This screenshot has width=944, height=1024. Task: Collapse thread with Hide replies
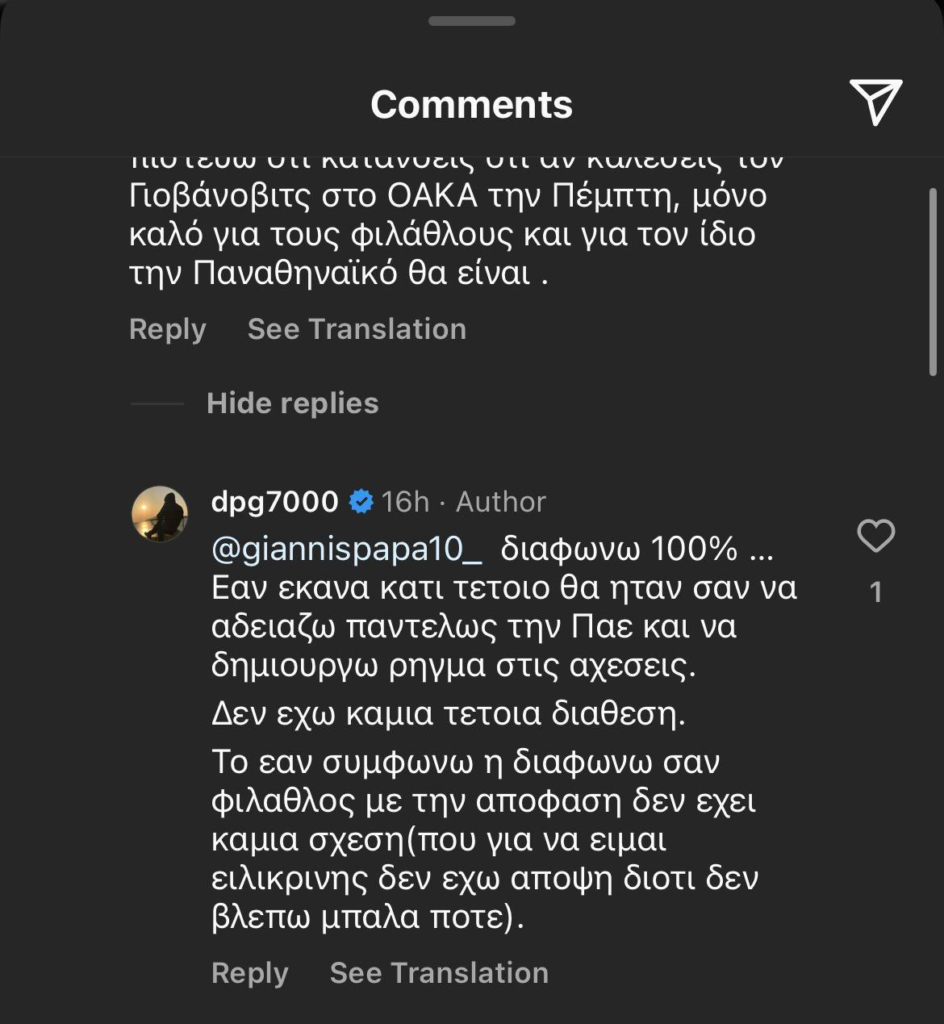[x=292, y=403]
